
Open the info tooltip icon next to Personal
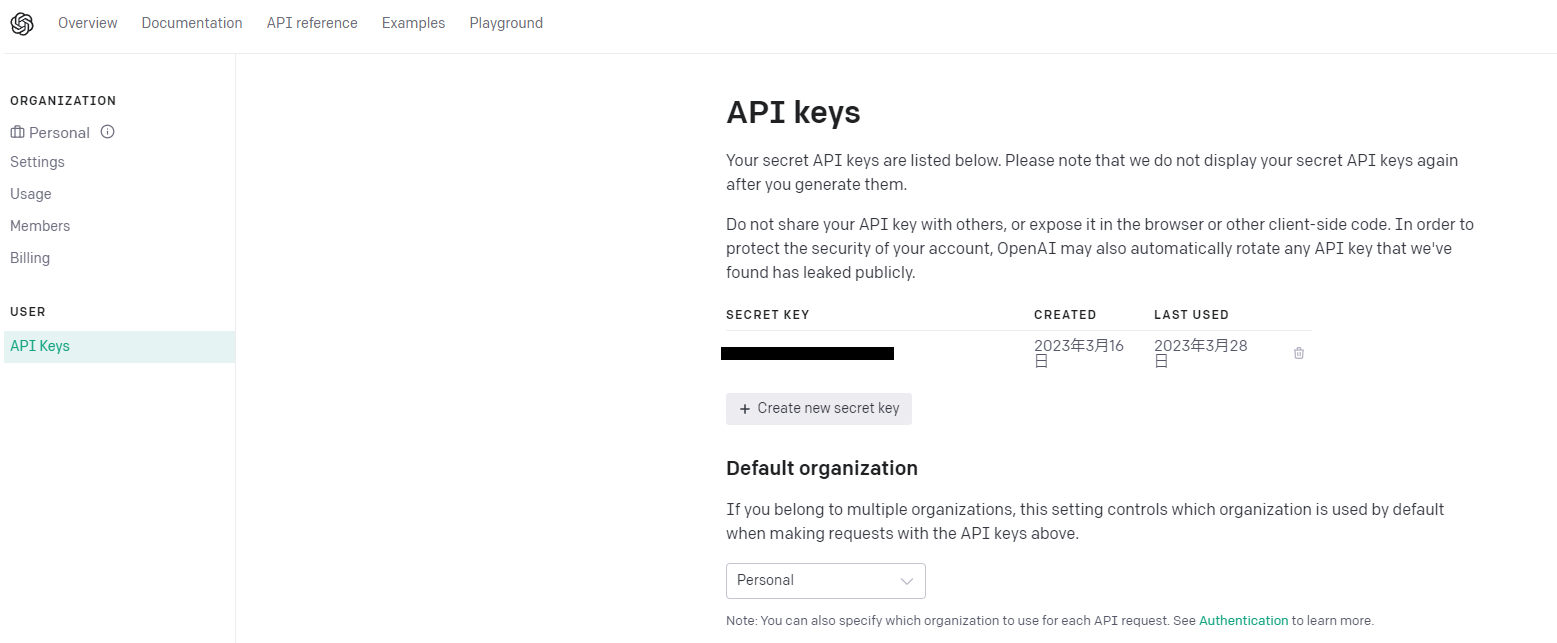[107, 132]
